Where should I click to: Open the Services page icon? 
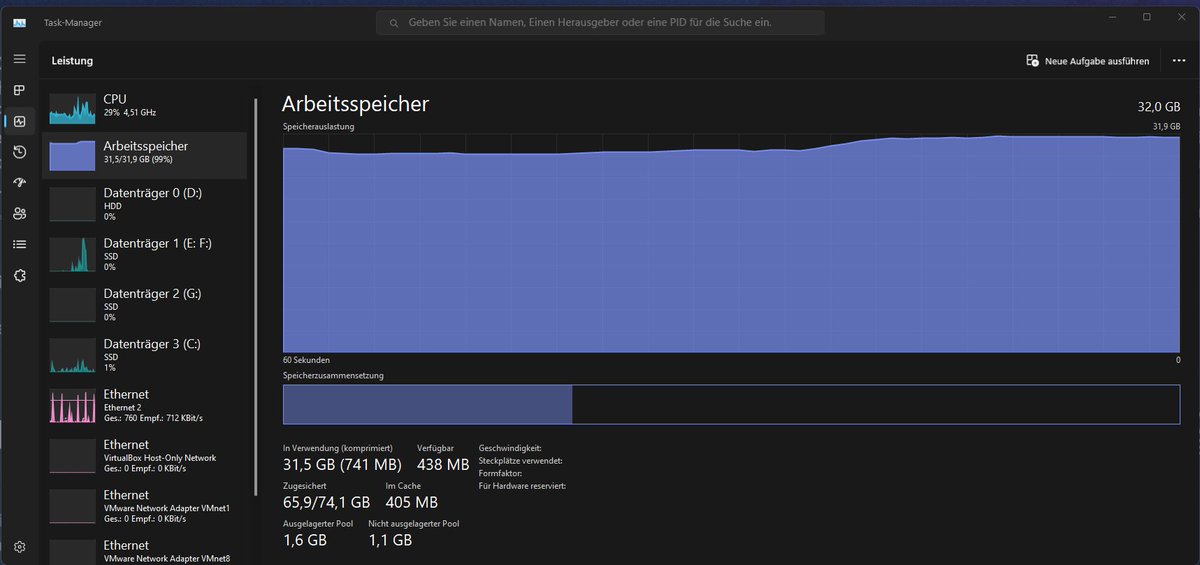pyautogui.click(x=19, y=275)
